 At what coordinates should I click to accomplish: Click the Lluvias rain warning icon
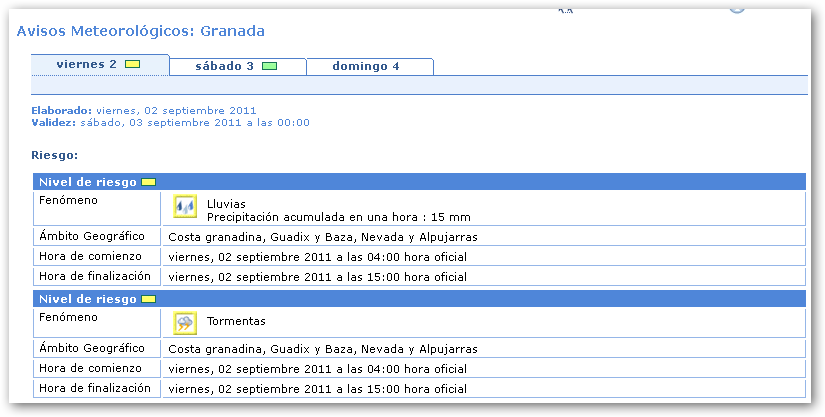click(185, 207)
